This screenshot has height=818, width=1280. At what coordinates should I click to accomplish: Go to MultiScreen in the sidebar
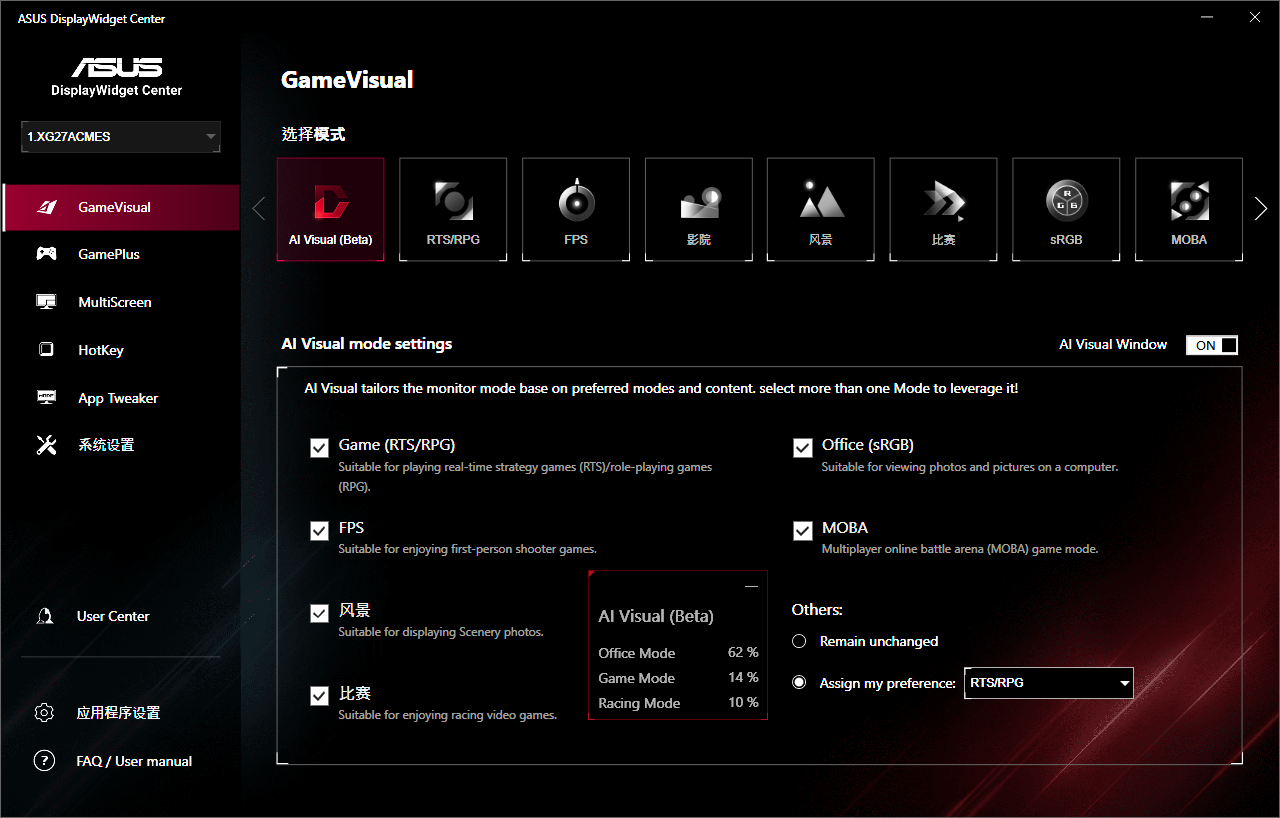point(121,302)
